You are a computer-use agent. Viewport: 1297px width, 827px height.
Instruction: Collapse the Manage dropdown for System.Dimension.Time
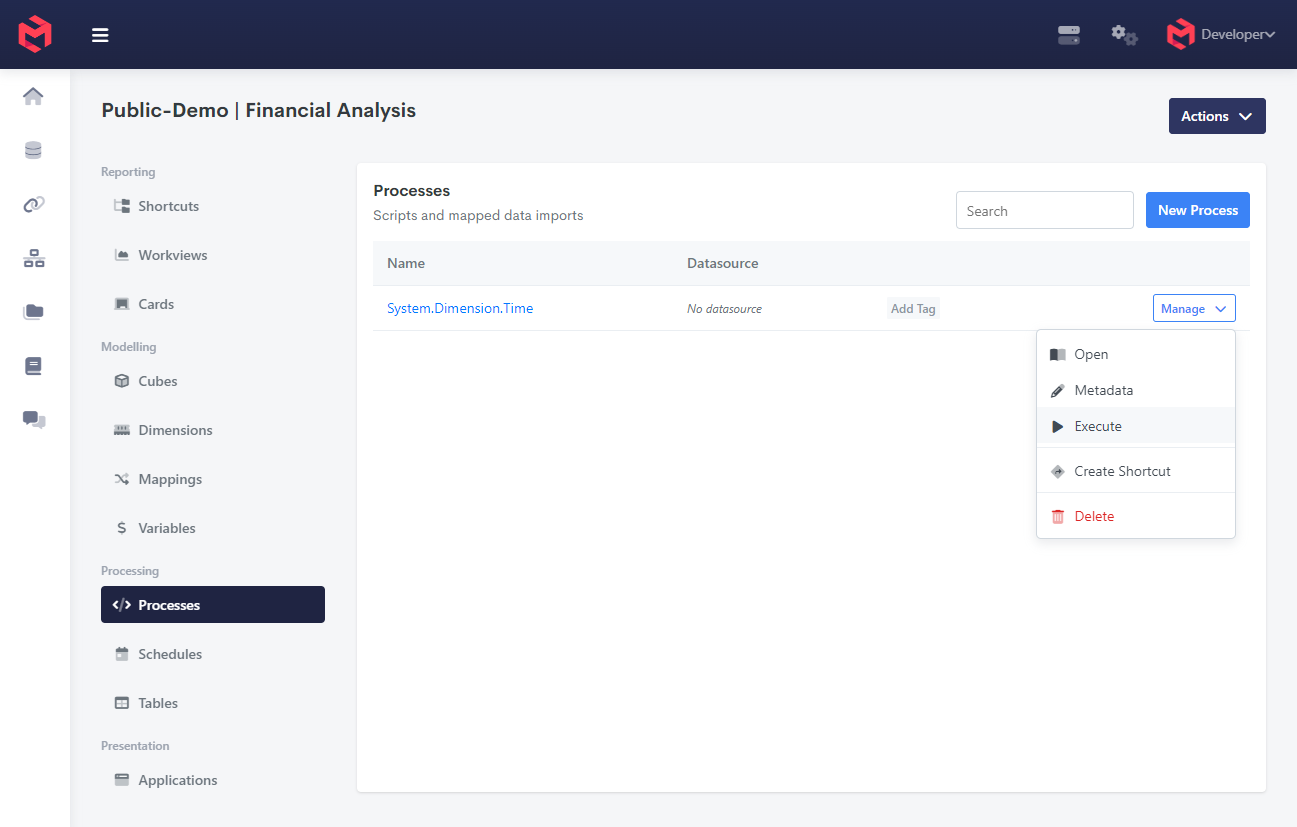1193,309
